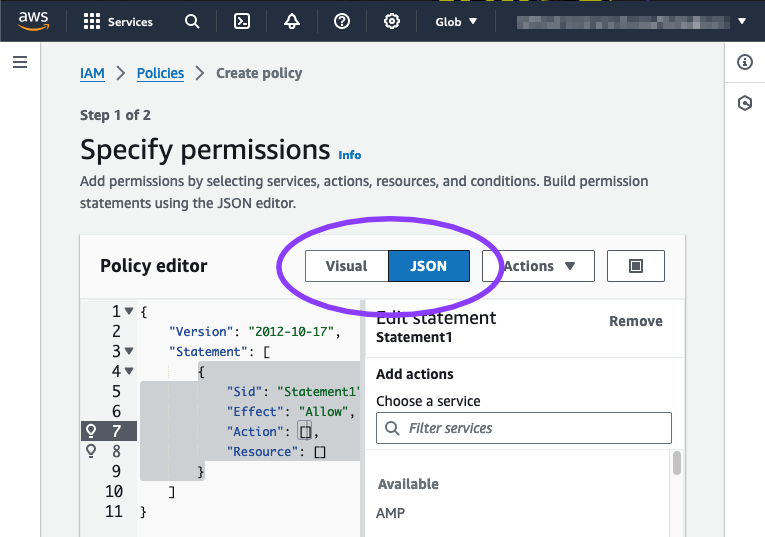
Task: Click the search icon inside Filter services
Action: click(x=392, y=428)
